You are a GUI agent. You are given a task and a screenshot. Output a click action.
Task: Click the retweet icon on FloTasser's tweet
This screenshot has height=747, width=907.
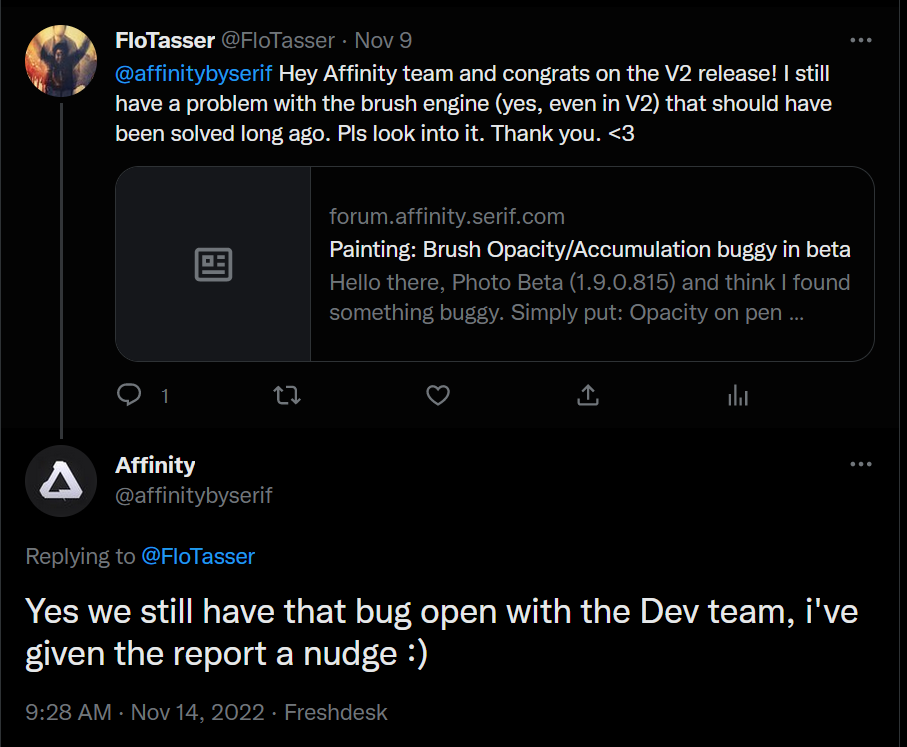tap(287, 396)
